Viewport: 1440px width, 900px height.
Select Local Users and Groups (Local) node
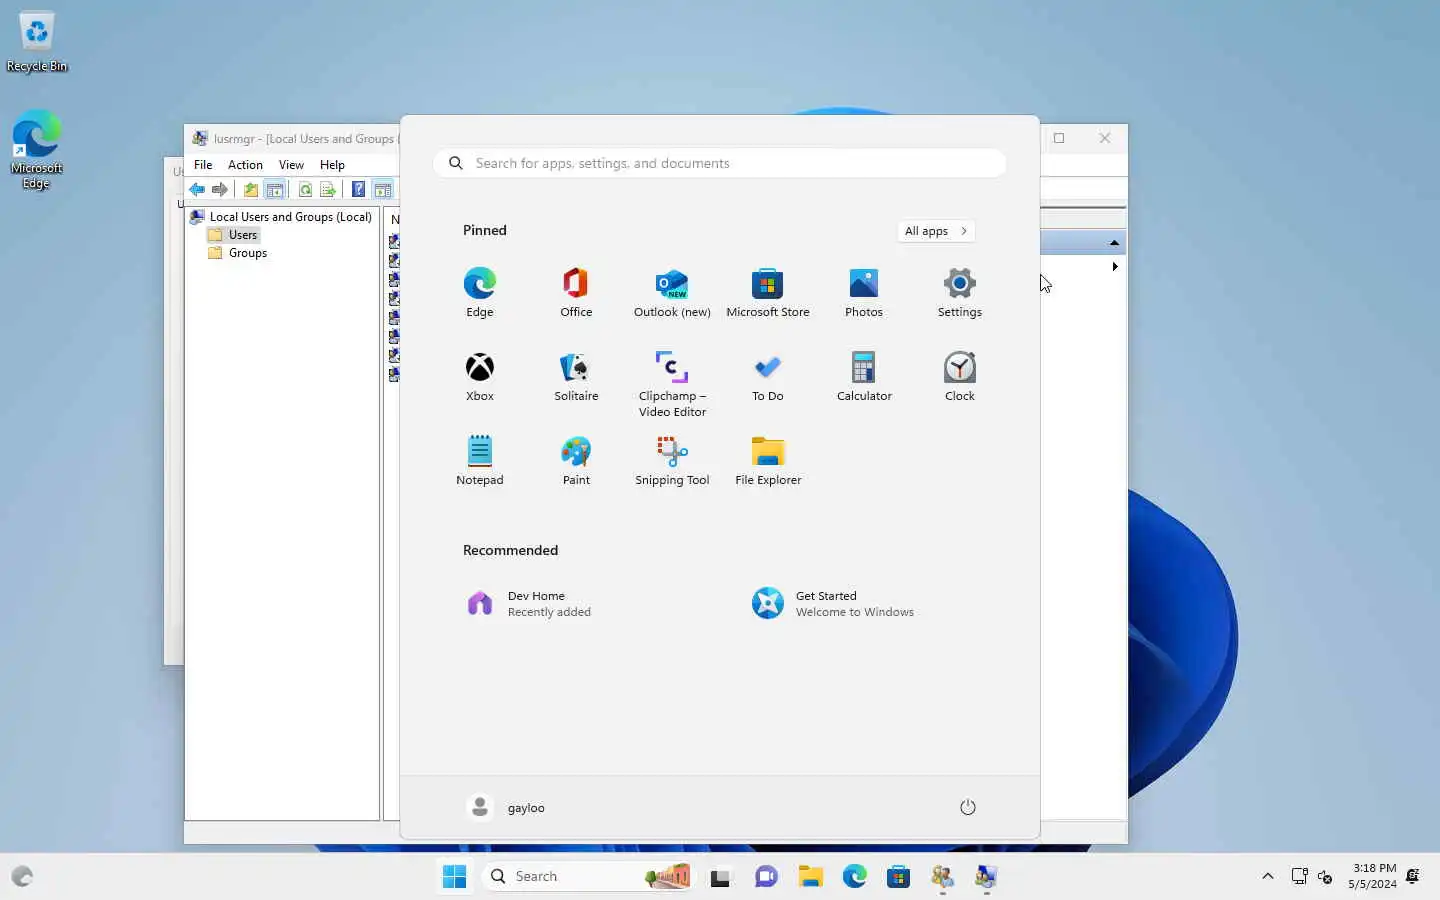(x=282, y=217)
